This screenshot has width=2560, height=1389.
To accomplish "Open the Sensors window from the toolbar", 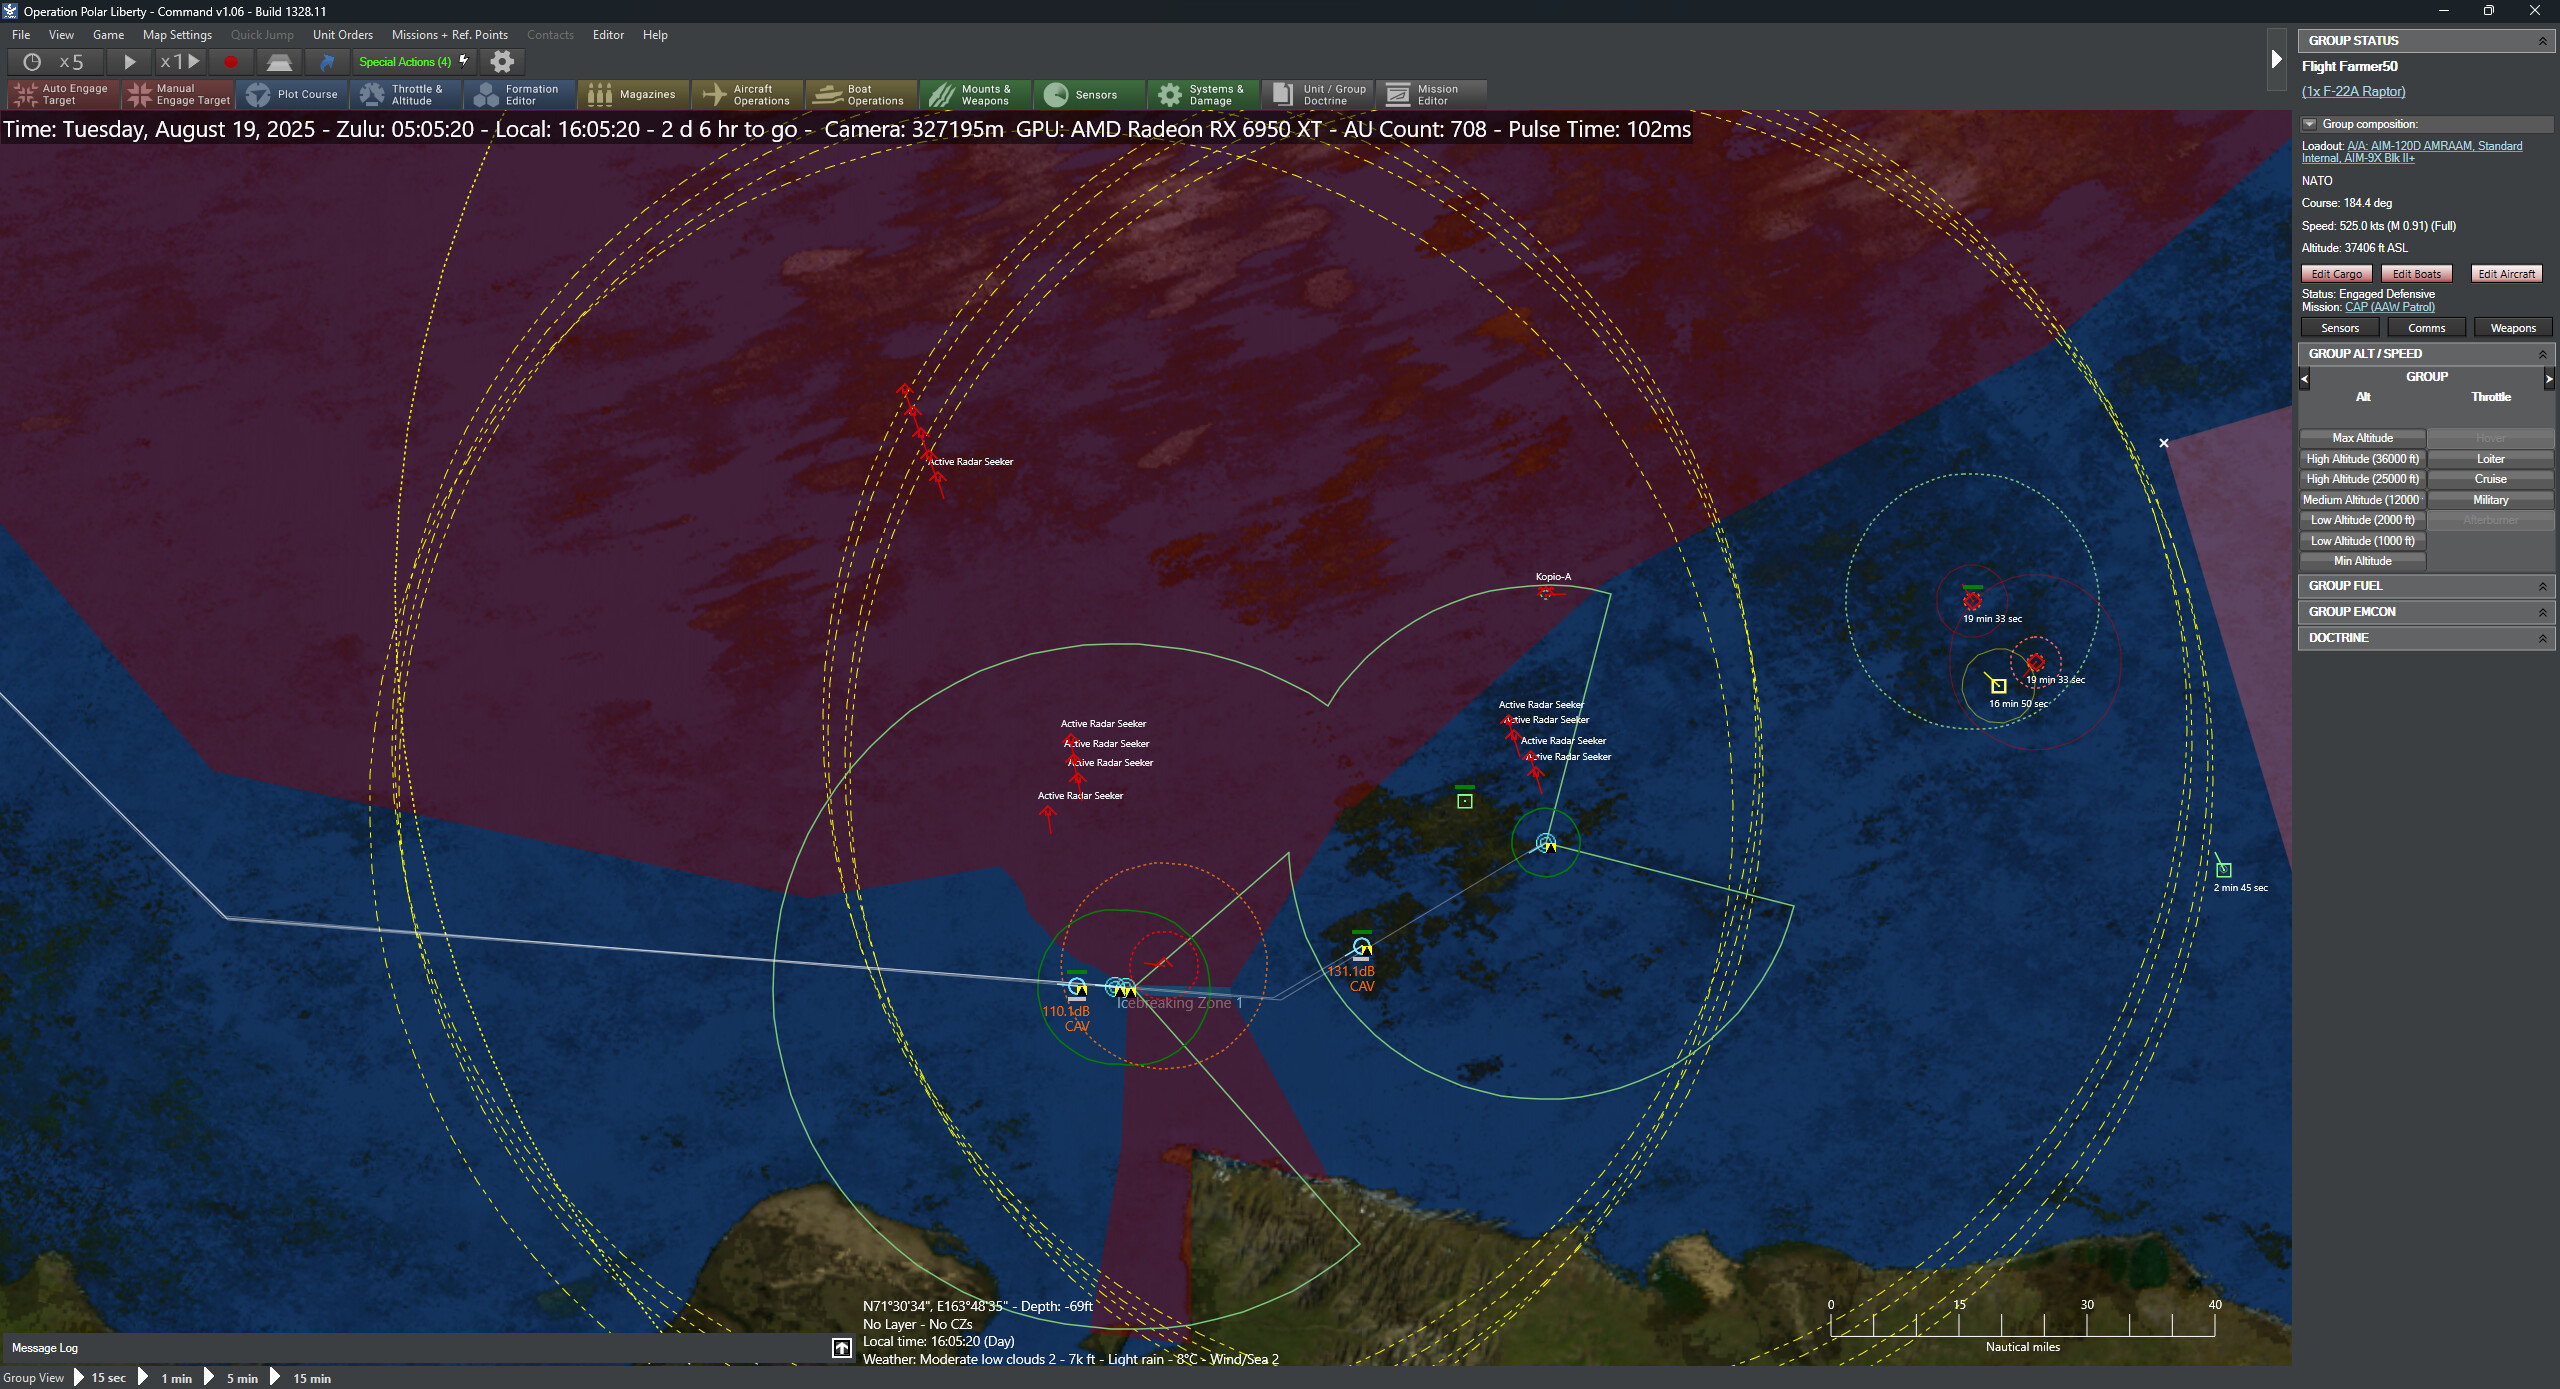I will [1088, 93].
